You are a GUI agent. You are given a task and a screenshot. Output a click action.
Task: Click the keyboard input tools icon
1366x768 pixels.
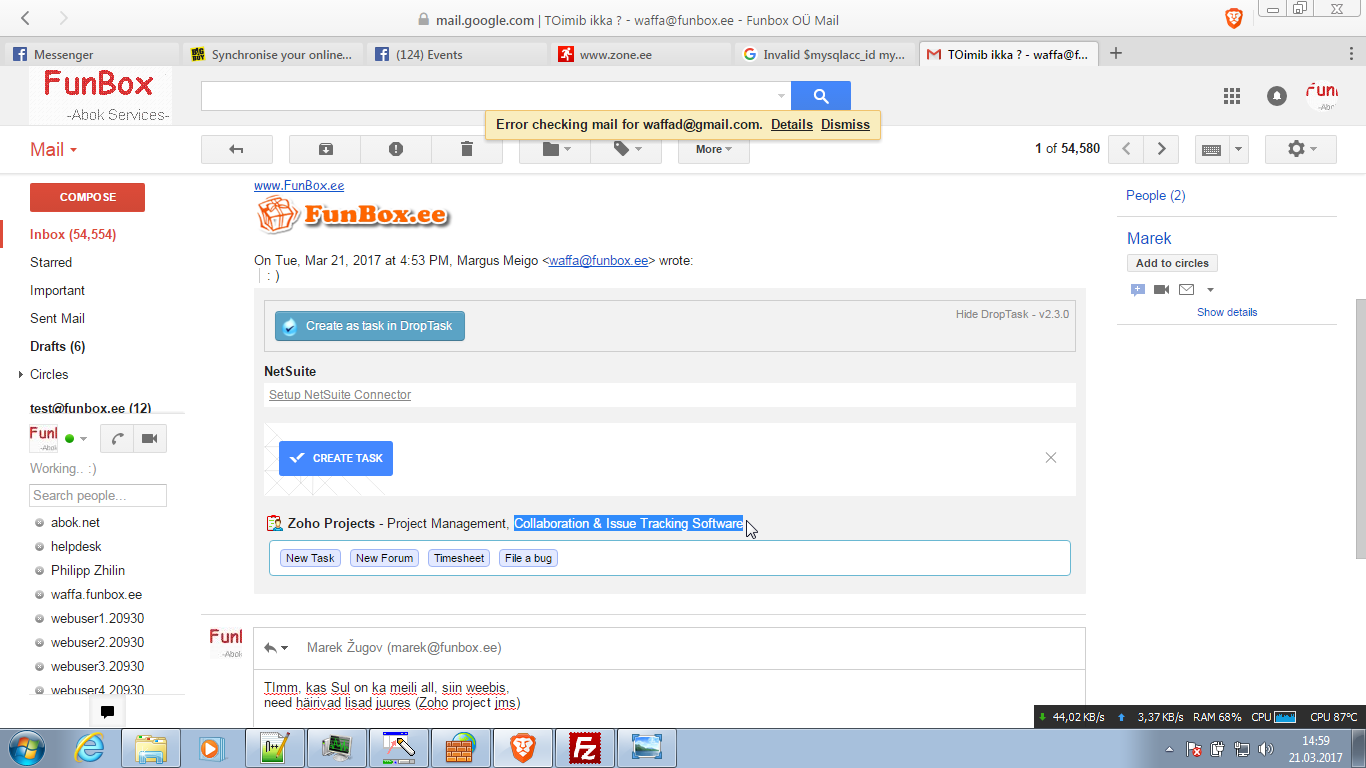[x=1211, y=149]
